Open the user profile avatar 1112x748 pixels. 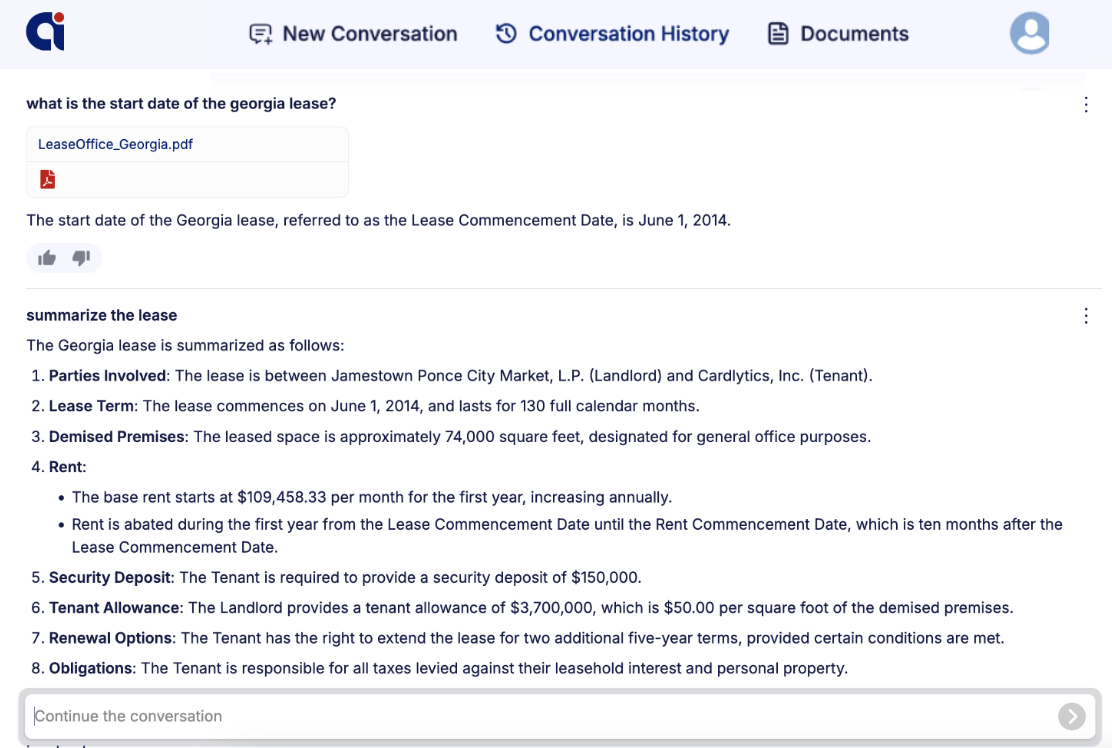[x=1029, y=33]
